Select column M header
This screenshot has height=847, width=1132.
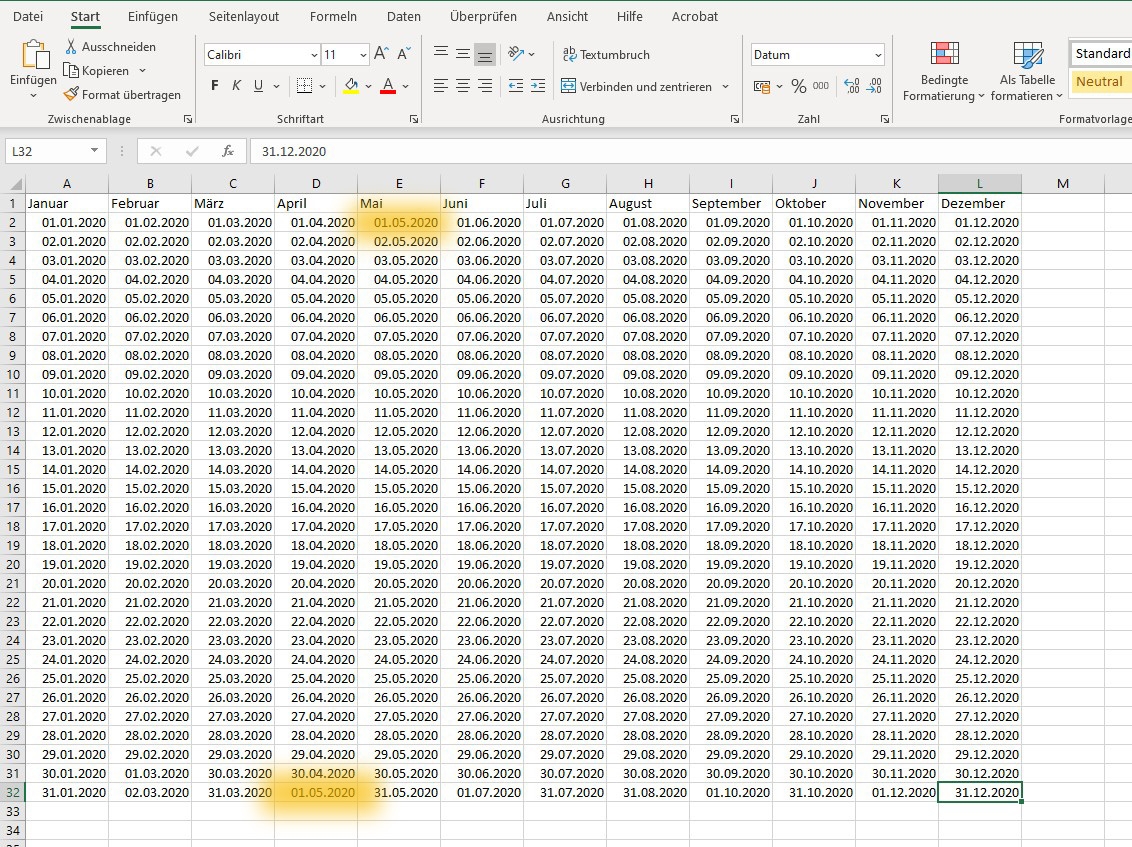(x=1063, y=183)
